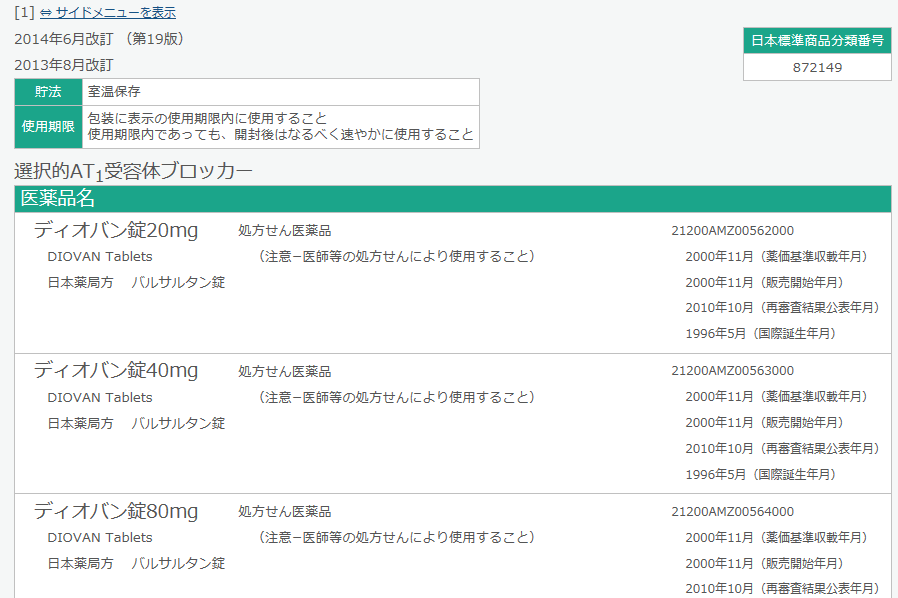Click 国際誕生年月 date in the 40mg entry

coord(762,474)
